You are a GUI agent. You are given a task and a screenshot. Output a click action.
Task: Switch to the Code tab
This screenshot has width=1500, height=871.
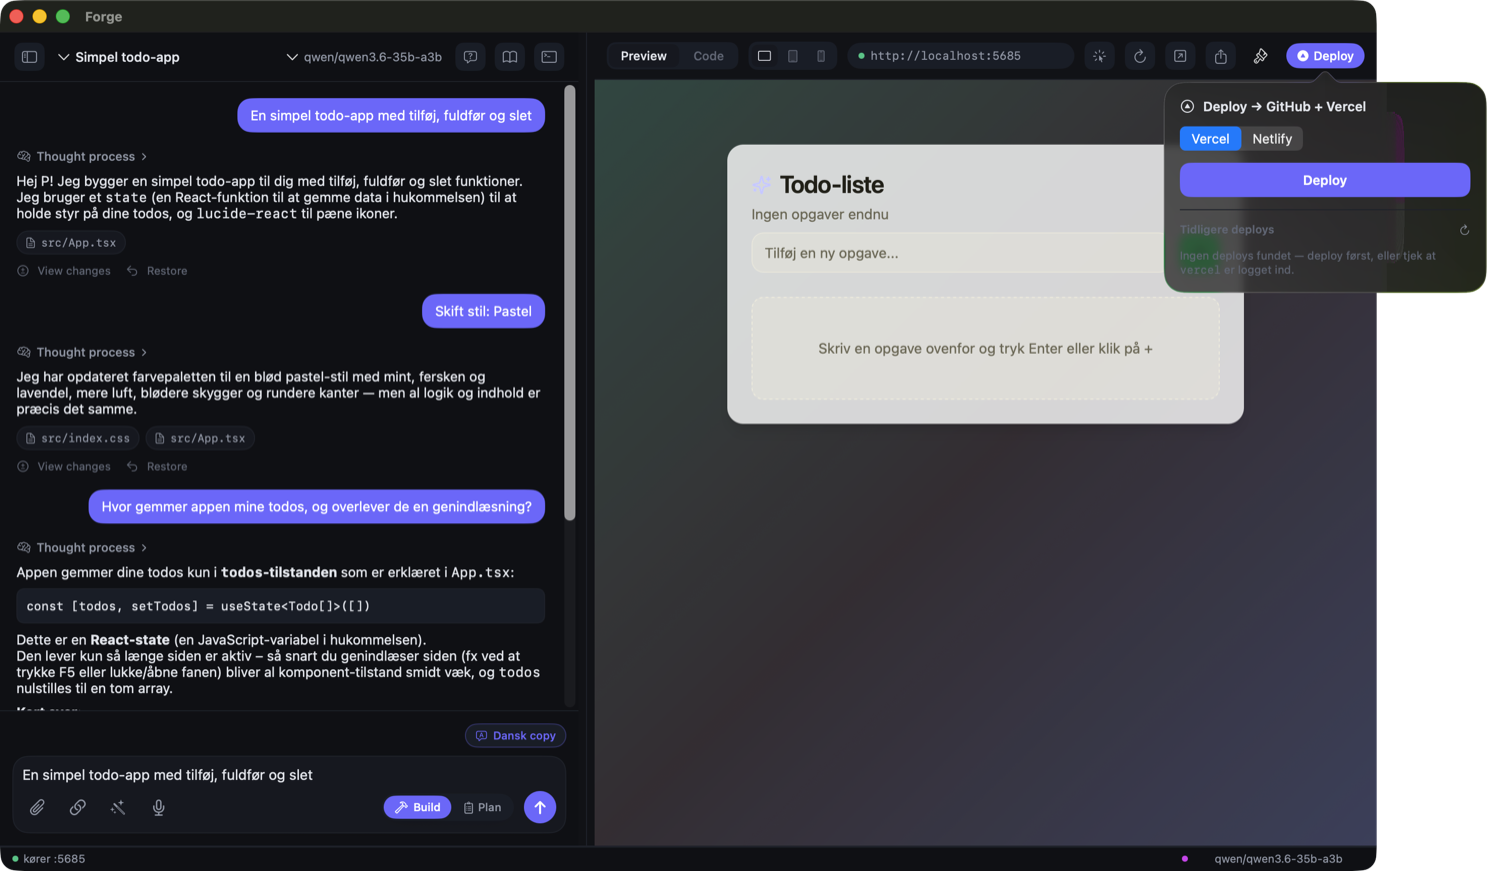(708, 56)
